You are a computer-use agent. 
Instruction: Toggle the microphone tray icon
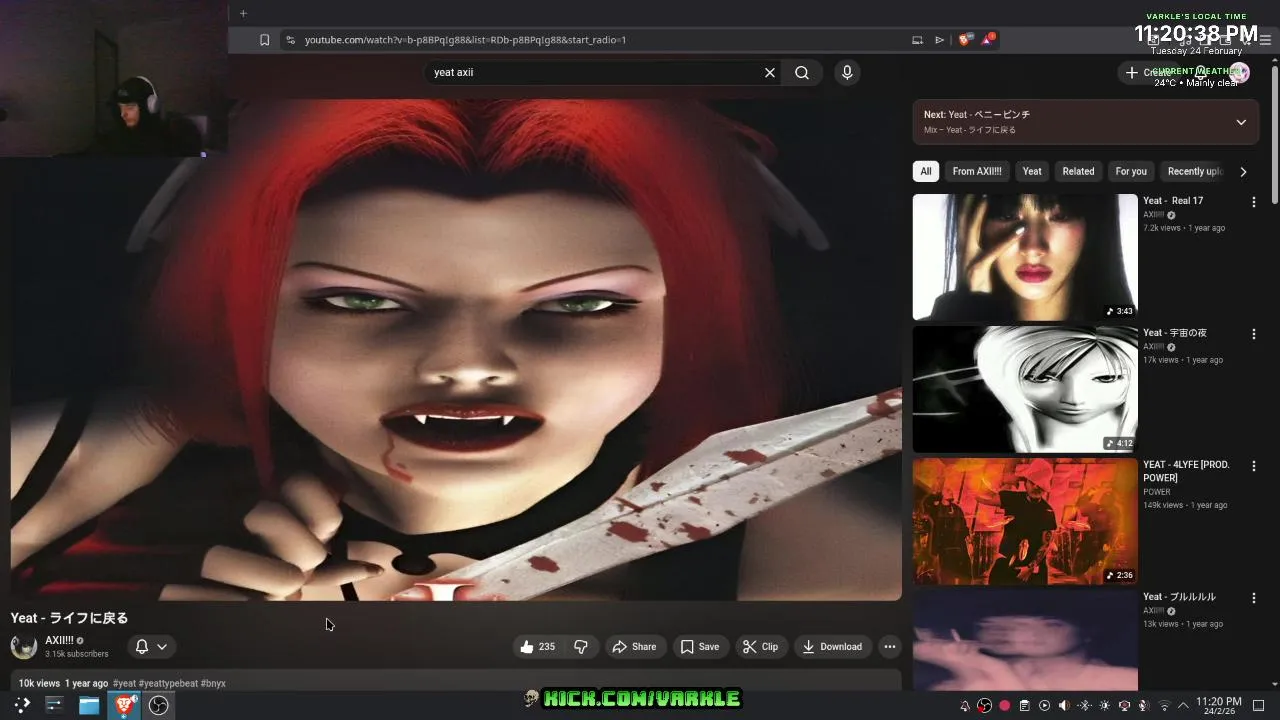[1143, 706]
